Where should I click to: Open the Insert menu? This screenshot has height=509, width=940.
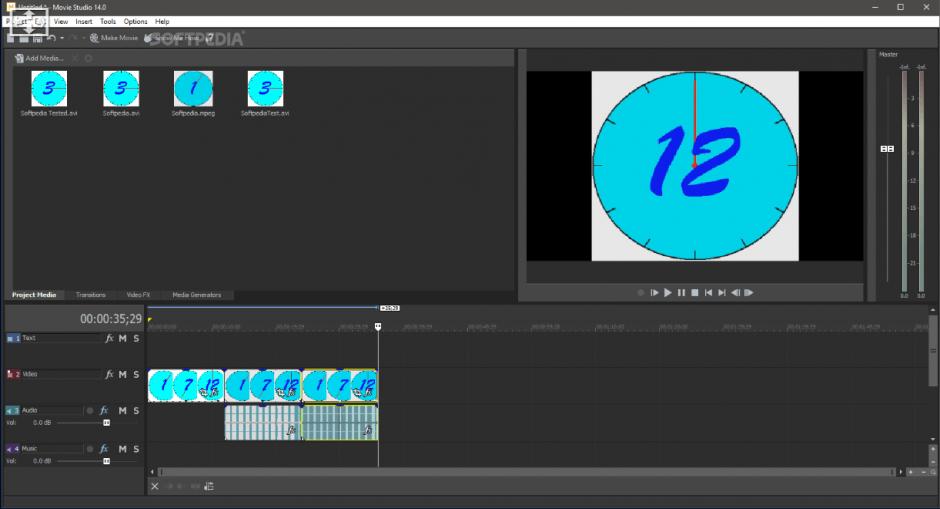[83, 21]
